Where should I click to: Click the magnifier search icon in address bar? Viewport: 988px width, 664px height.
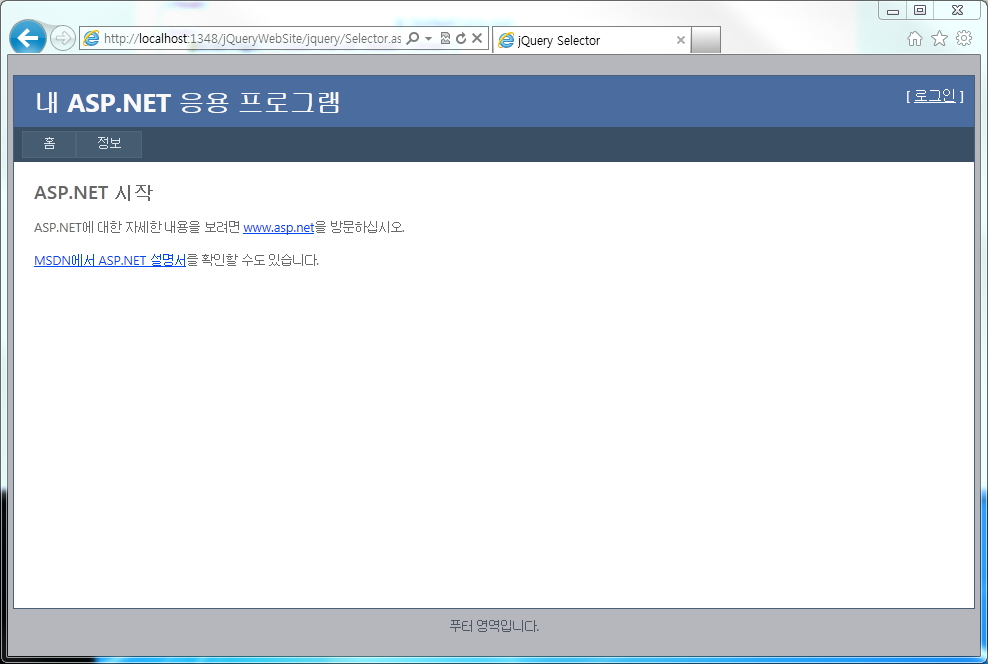point(413,38)
